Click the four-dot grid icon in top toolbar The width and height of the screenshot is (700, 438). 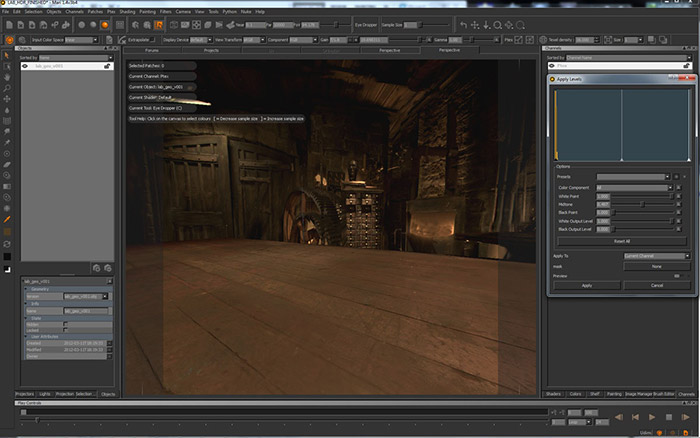(x=196, y=25)
